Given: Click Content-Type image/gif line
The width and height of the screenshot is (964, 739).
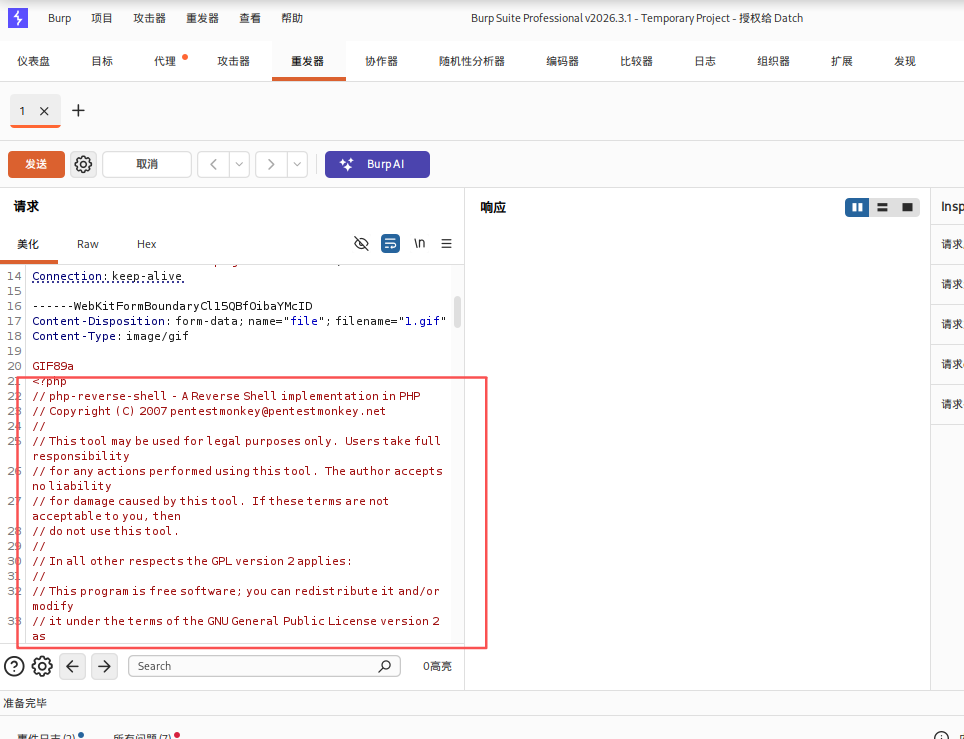Looking at the screenshot, I should pos(111,336).
